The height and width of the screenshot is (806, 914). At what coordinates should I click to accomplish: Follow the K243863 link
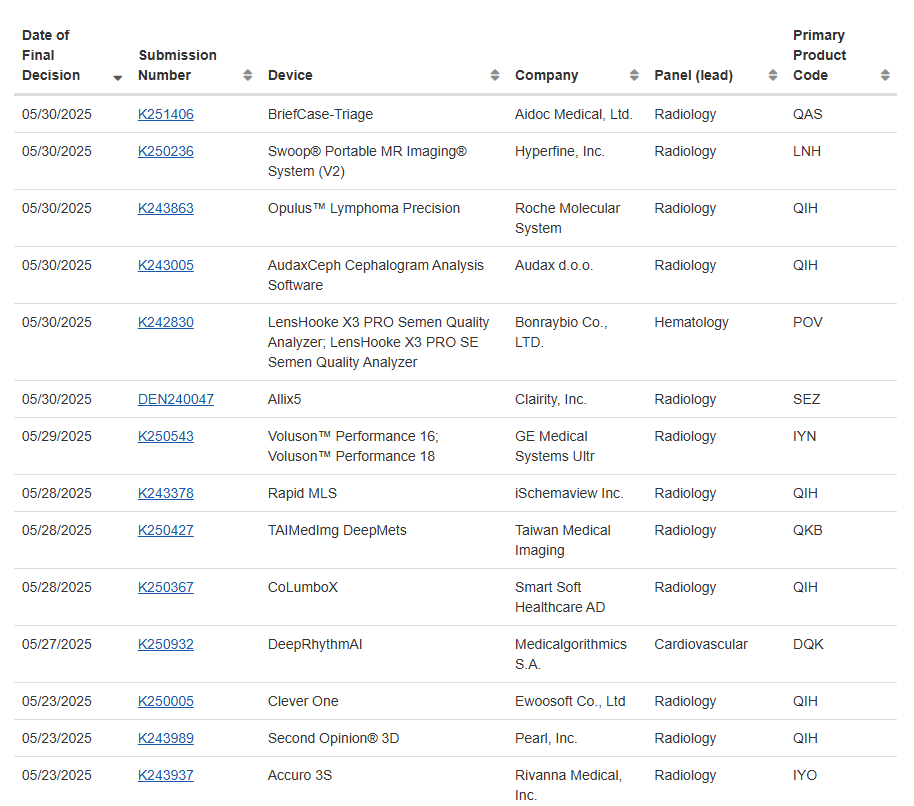tap(166, 208)
